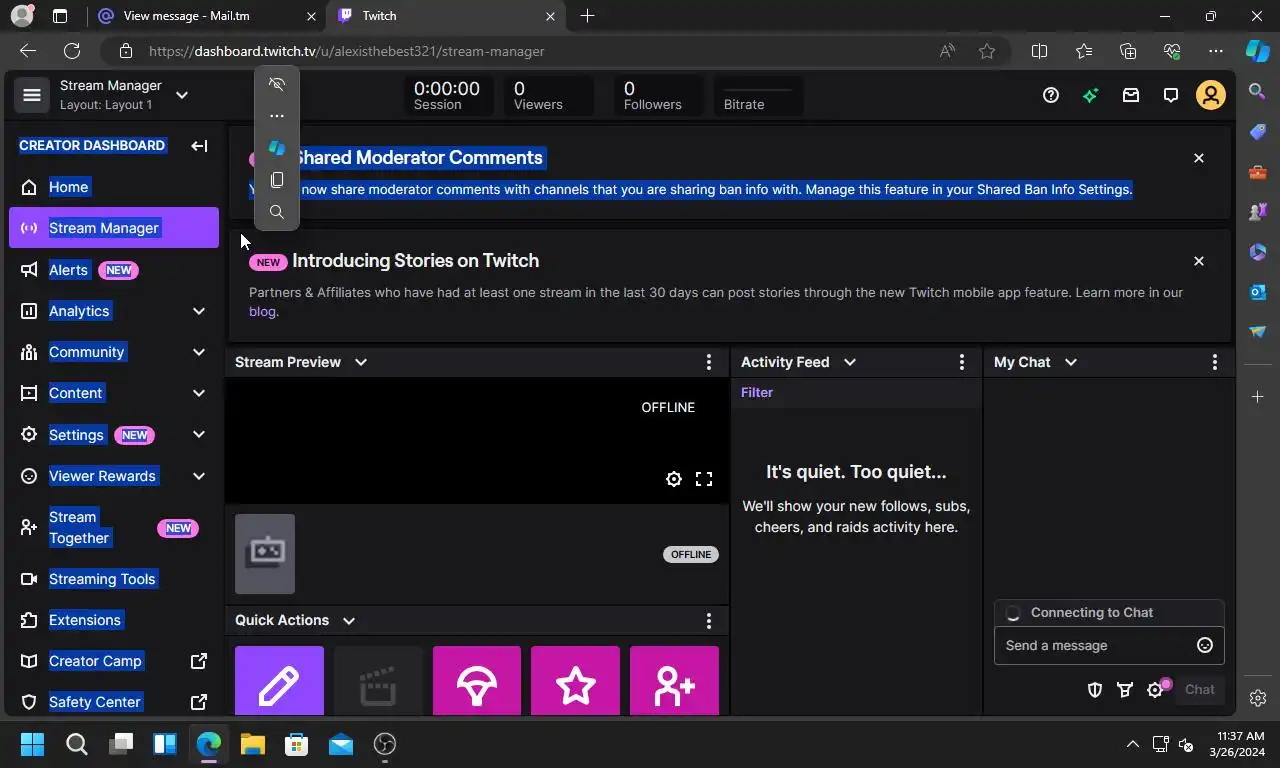Open the user profile avatar menu
1280x768 pixels.
tap(1210, 95)
